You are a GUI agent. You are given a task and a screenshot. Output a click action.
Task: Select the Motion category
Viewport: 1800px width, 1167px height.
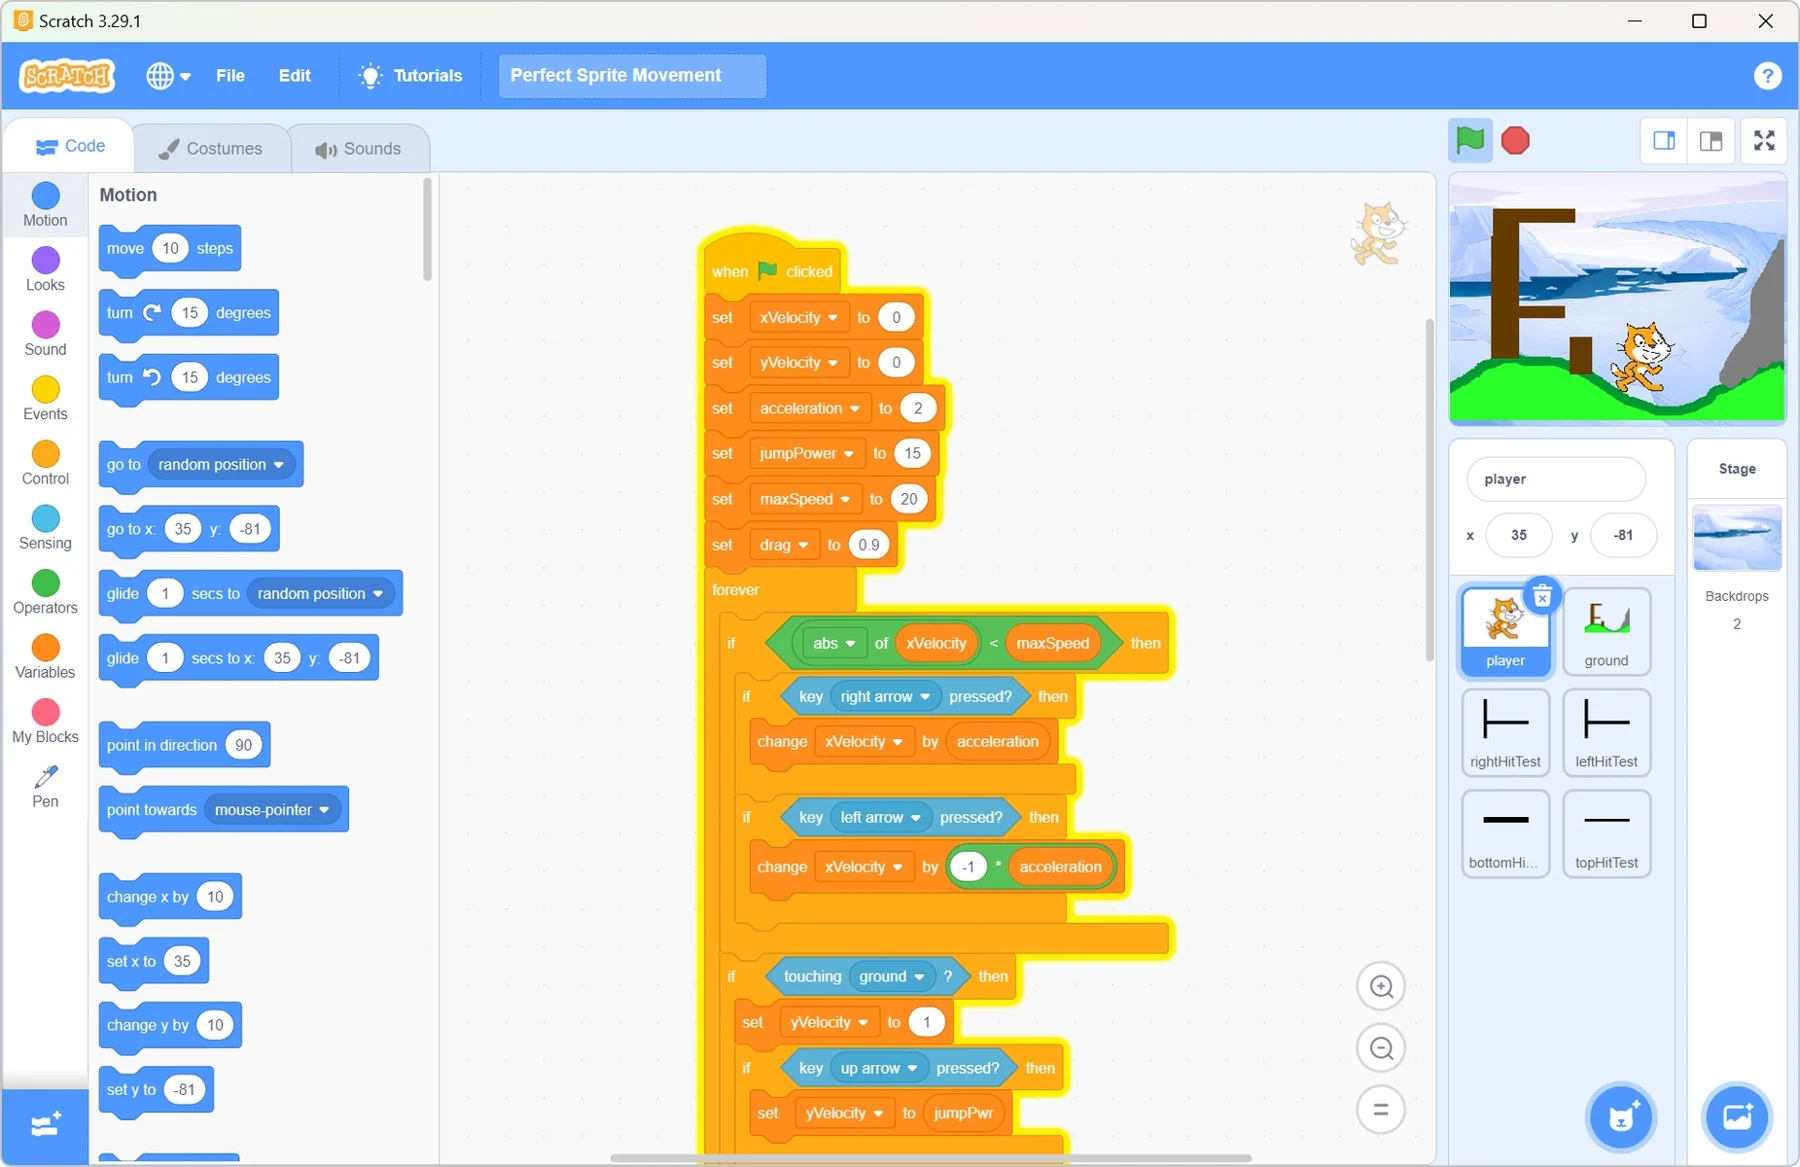pyautogui.click(x=45, y=205)
